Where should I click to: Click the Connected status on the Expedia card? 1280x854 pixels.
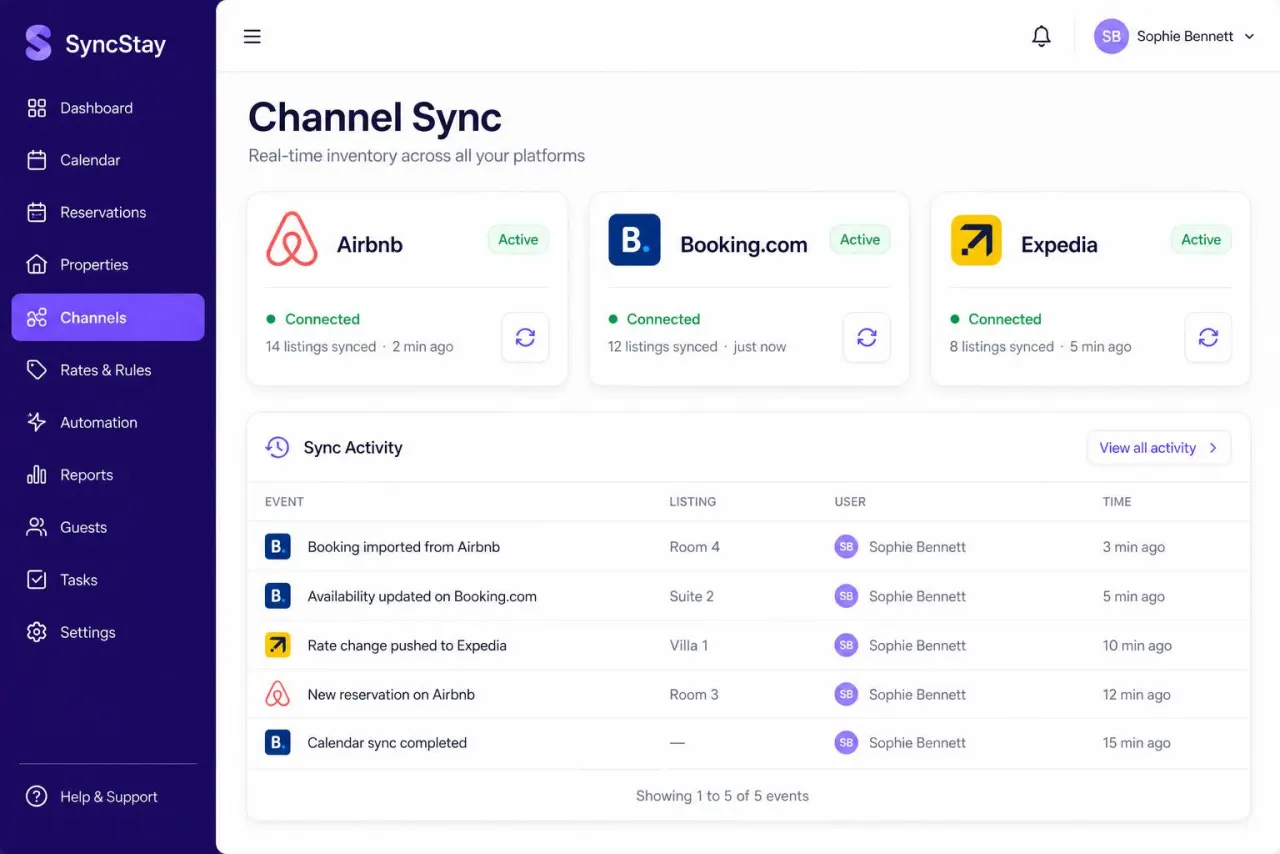click(996, 319)
